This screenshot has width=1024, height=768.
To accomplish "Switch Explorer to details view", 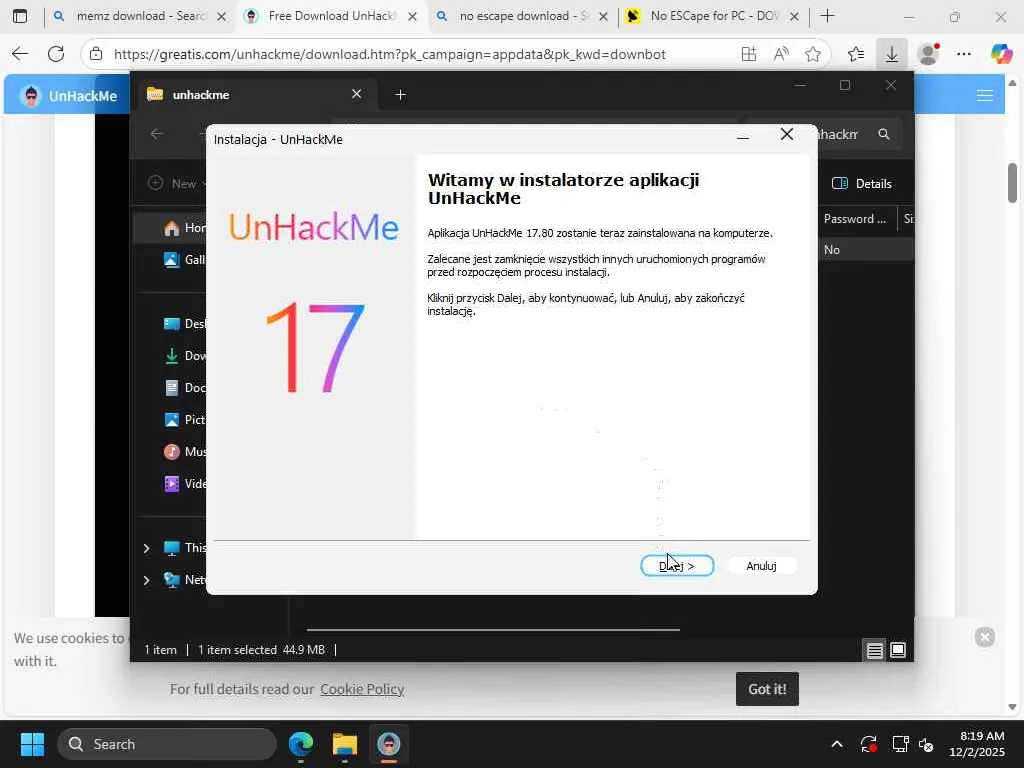I will point(874,650).
